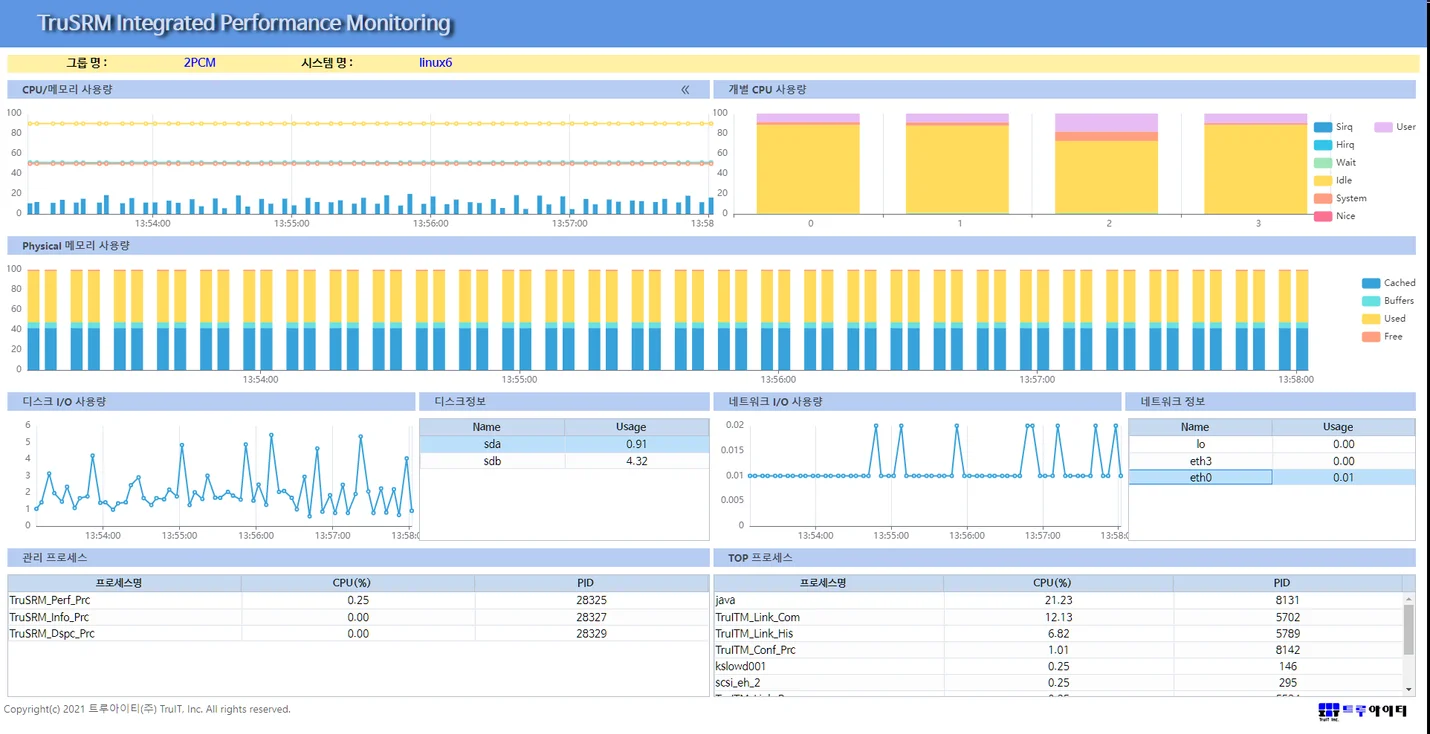The image size is (1430, 734).
Task: Click the CPU 2 stacked bar
Action: 1107,164
